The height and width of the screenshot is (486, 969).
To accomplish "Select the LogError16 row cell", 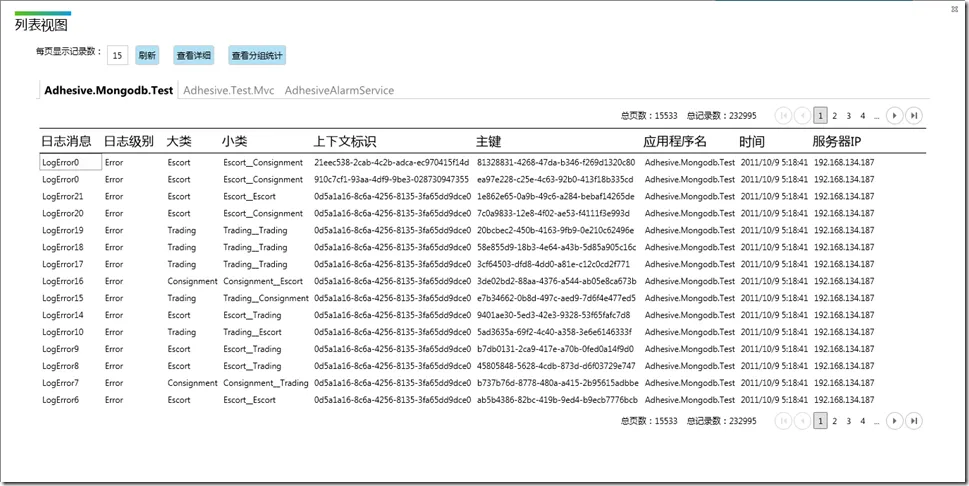I will [x=63, y=281].
